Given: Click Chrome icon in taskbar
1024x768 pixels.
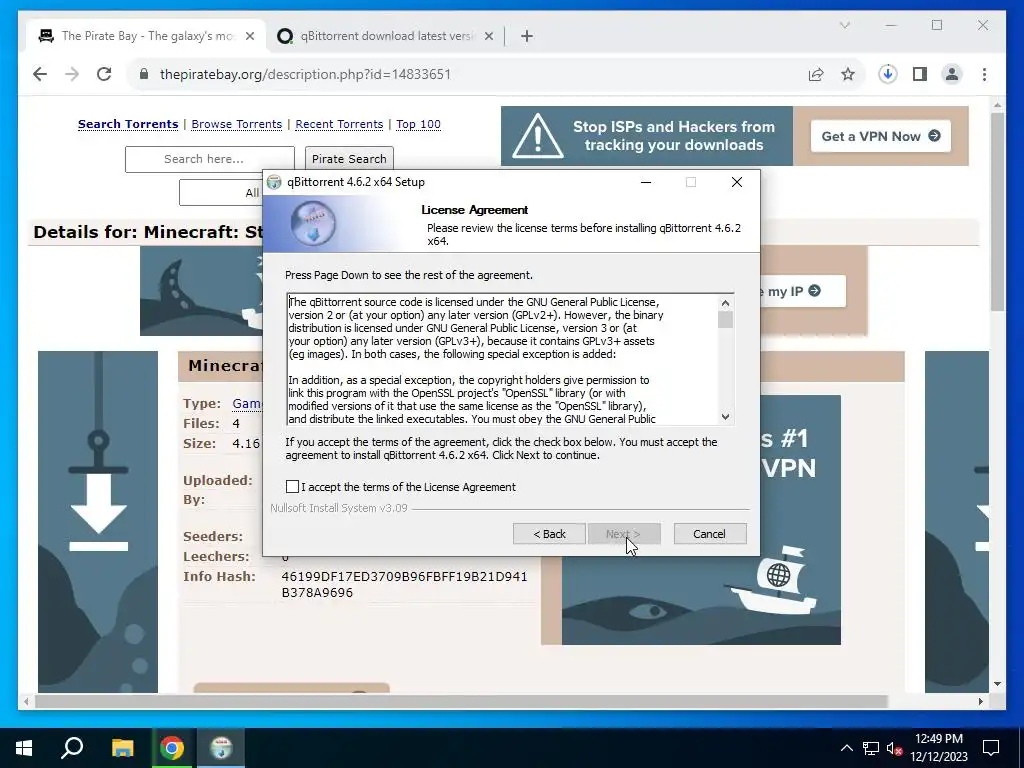Looking at the screenshot, I should pos(172,748).
